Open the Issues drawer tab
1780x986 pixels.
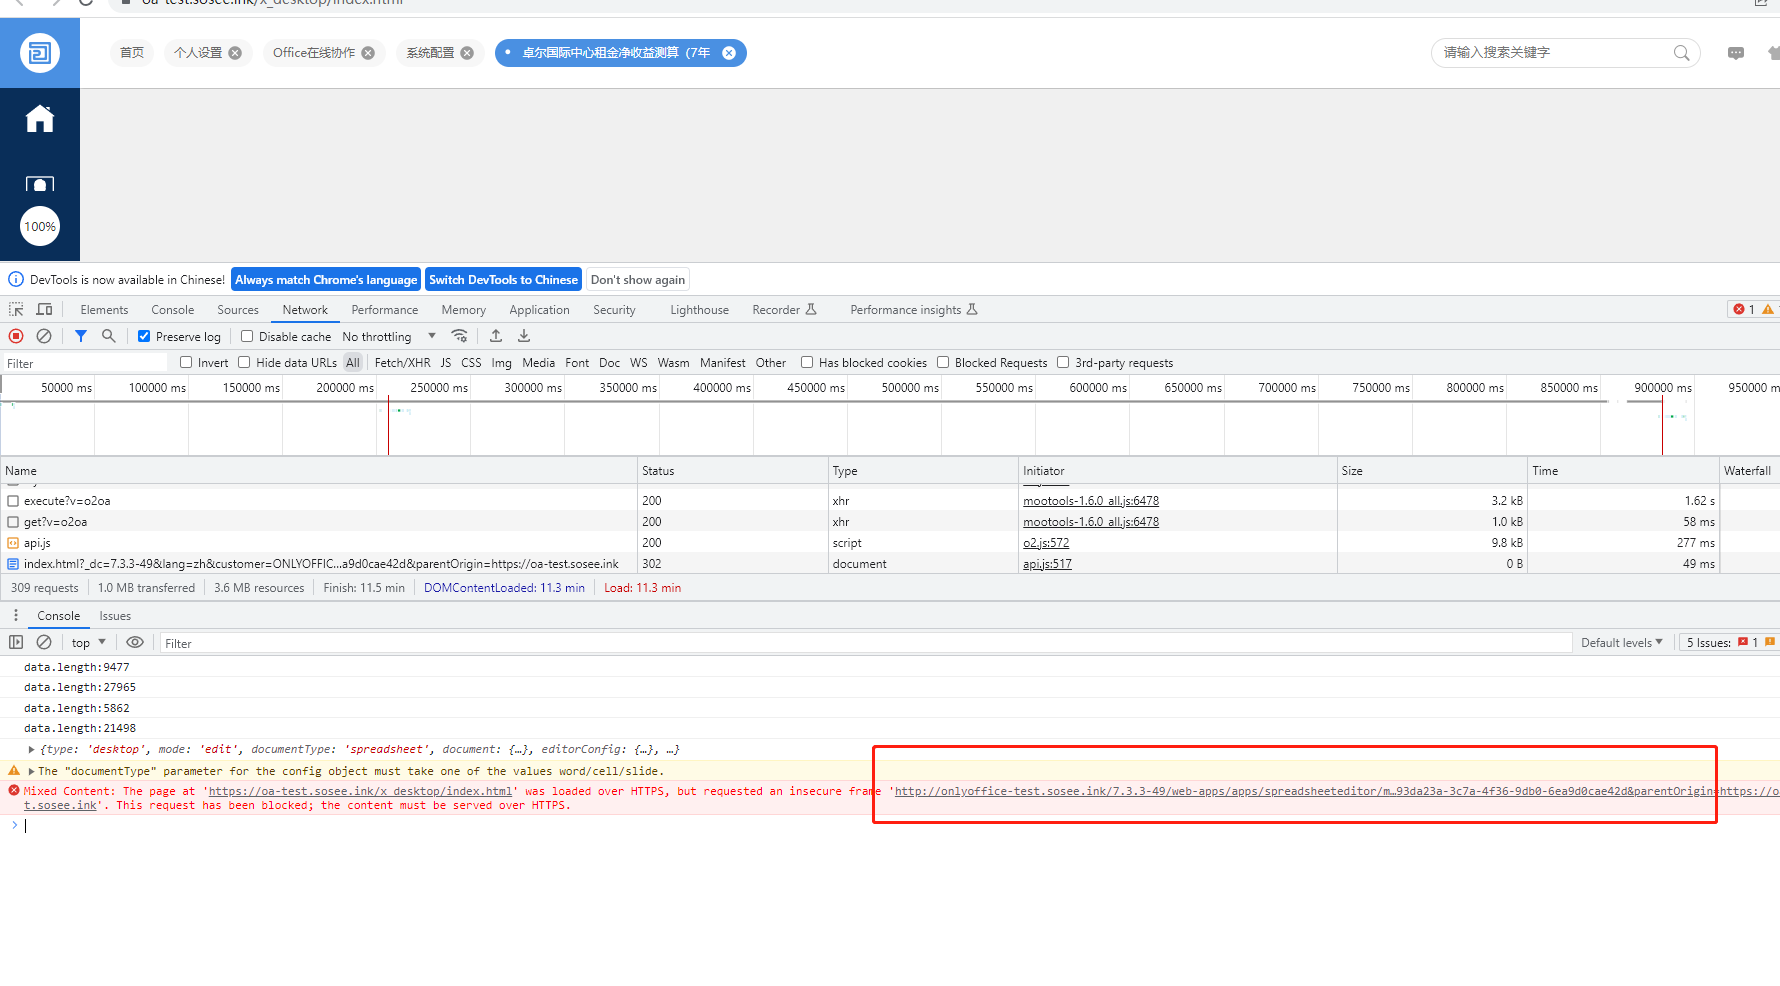click(115, 616)
